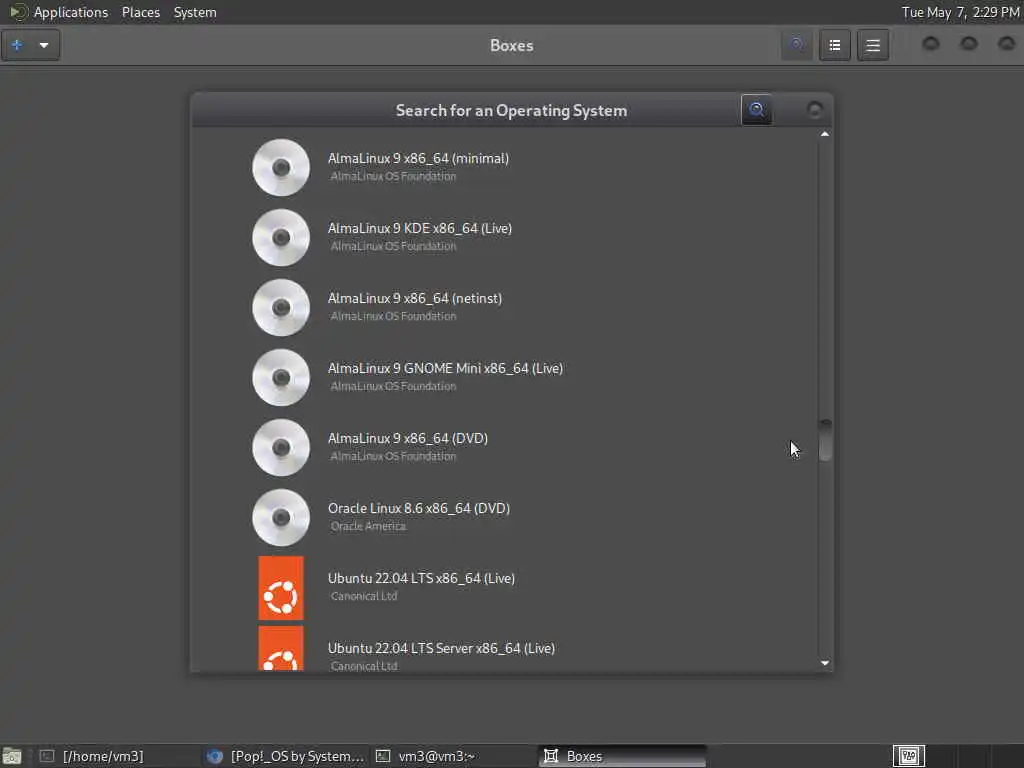Choose Ubuntu 22.04 LTS Server x86_64 (Live) text
Image resolution: width=1024 pixels, height=768 pixels.
pyautogui.click(x=441, y=648)
